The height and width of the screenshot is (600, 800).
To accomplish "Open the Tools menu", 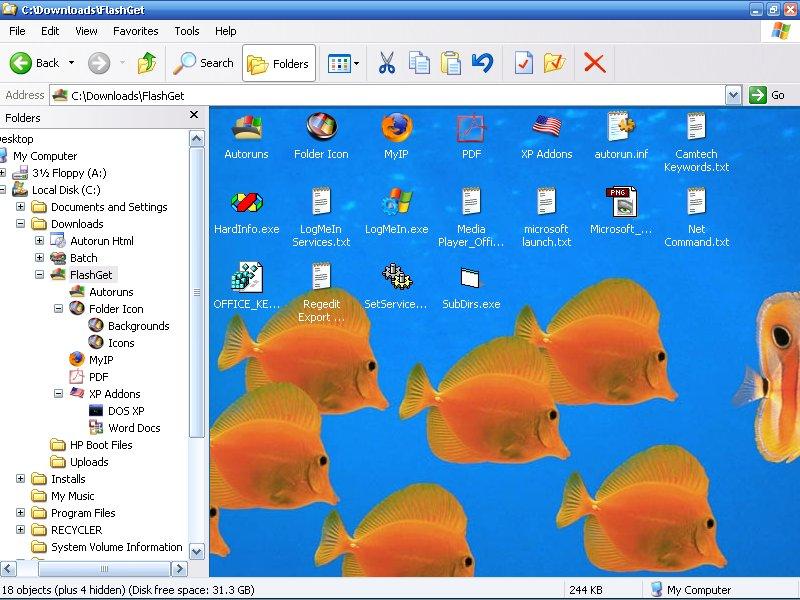I will click(x=187, y=31).
